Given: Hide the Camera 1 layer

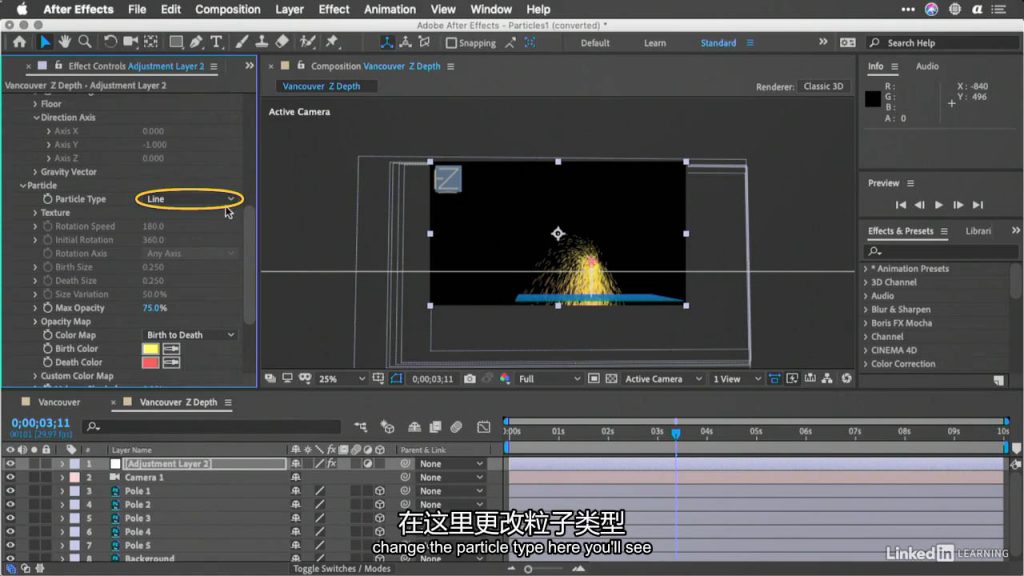Looking at the screenshot, I should pos(10,477).
